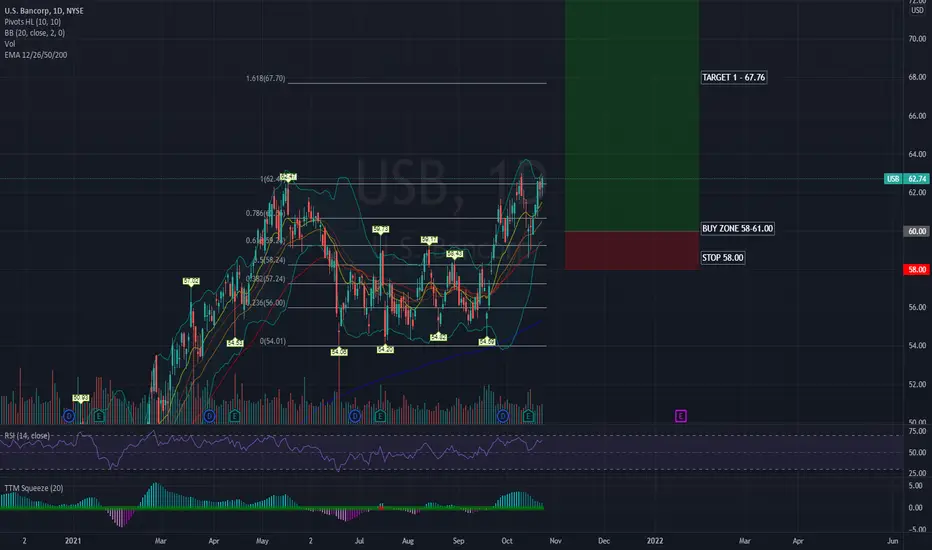Click the dividend marker near January 2021
Image resolution: width=932 pixels, height=550 pixels.
pos(69,416)
